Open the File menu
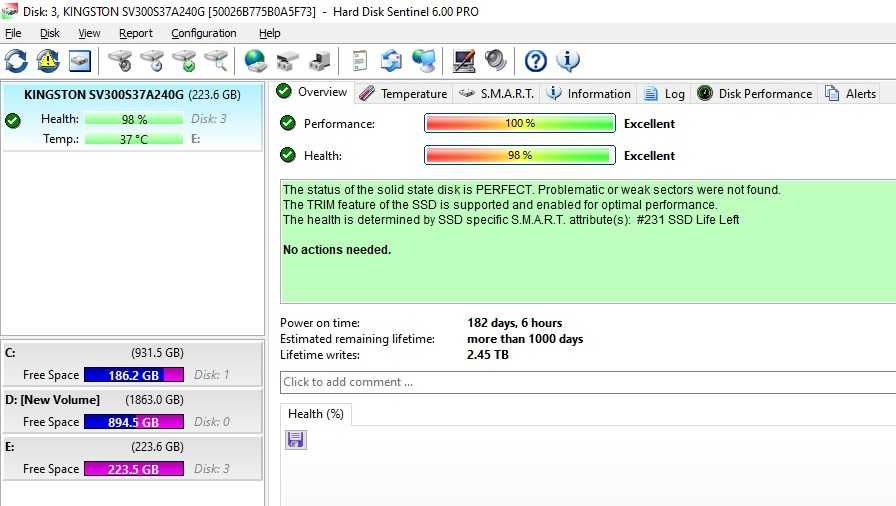 pyautogui.click(x=13, y=33)
